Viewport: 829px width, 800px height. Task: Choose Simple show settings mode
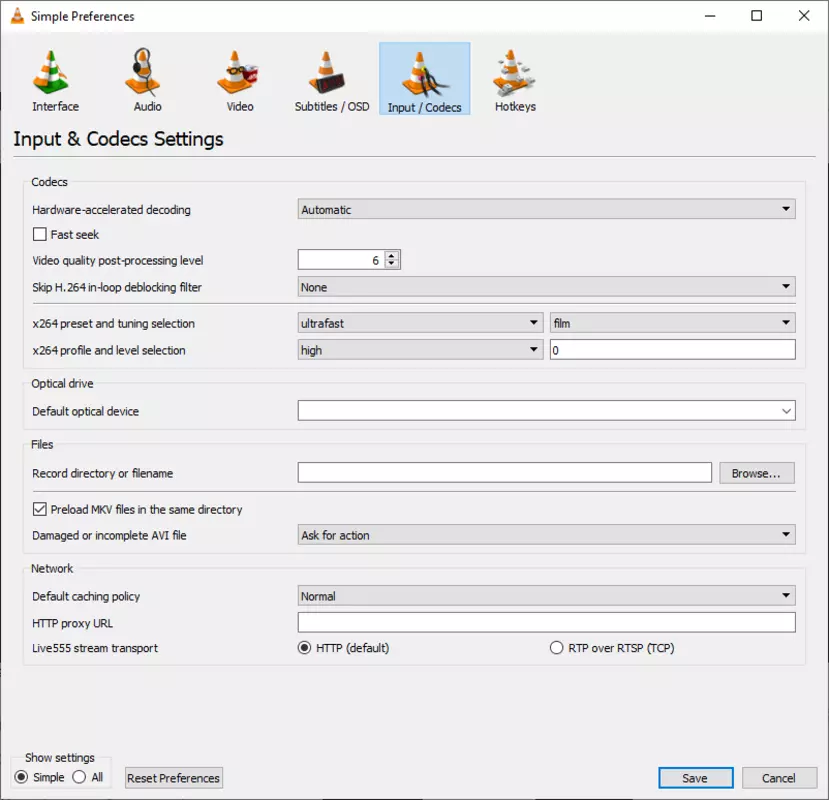click(21, 777)
